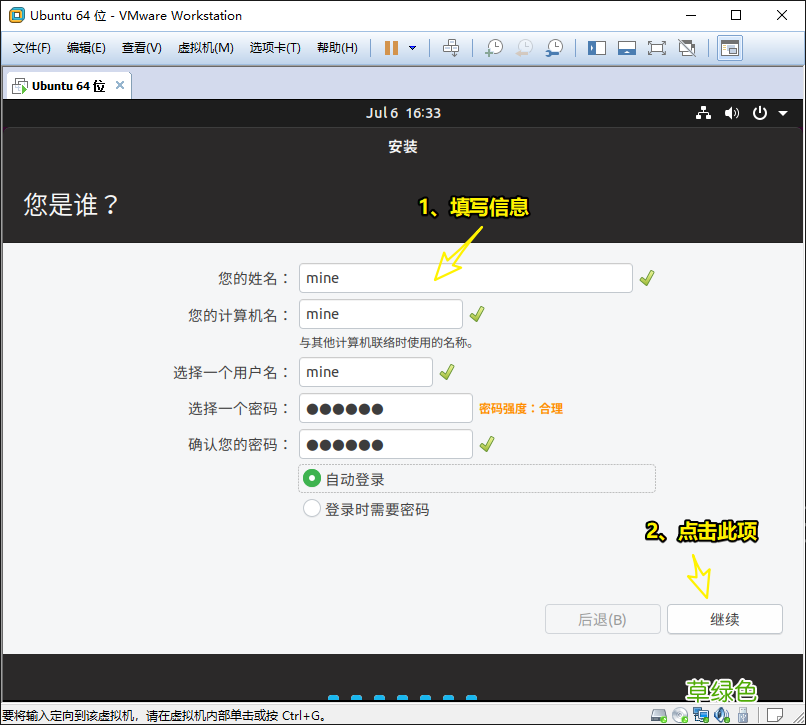This screenshot has width=806, height=725.
Task: Click the Ubuntu power icon
Action: click(760, 113)
